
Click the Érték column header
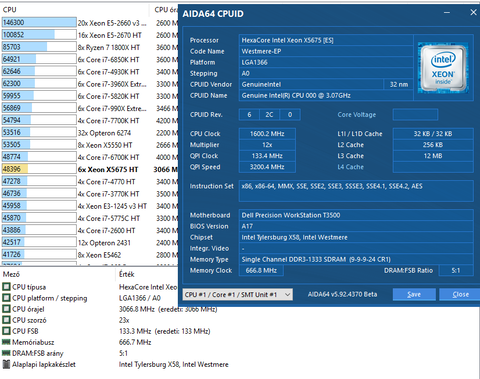tap(127, 274)
